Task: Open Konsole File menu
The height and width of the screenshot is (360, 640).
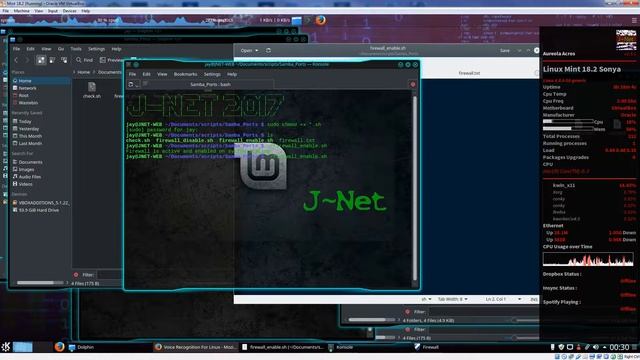Action: 132,74
